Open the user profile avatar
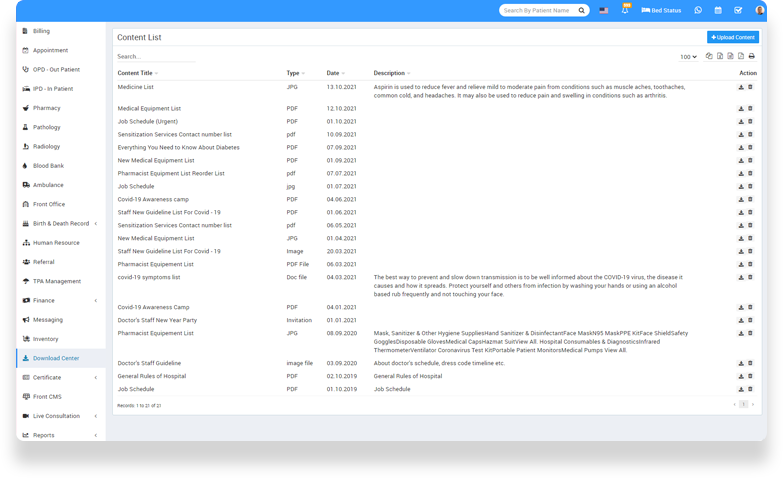The width and height of the screenshot is (783, 478). pyautogui.click(x=760, y=10)
